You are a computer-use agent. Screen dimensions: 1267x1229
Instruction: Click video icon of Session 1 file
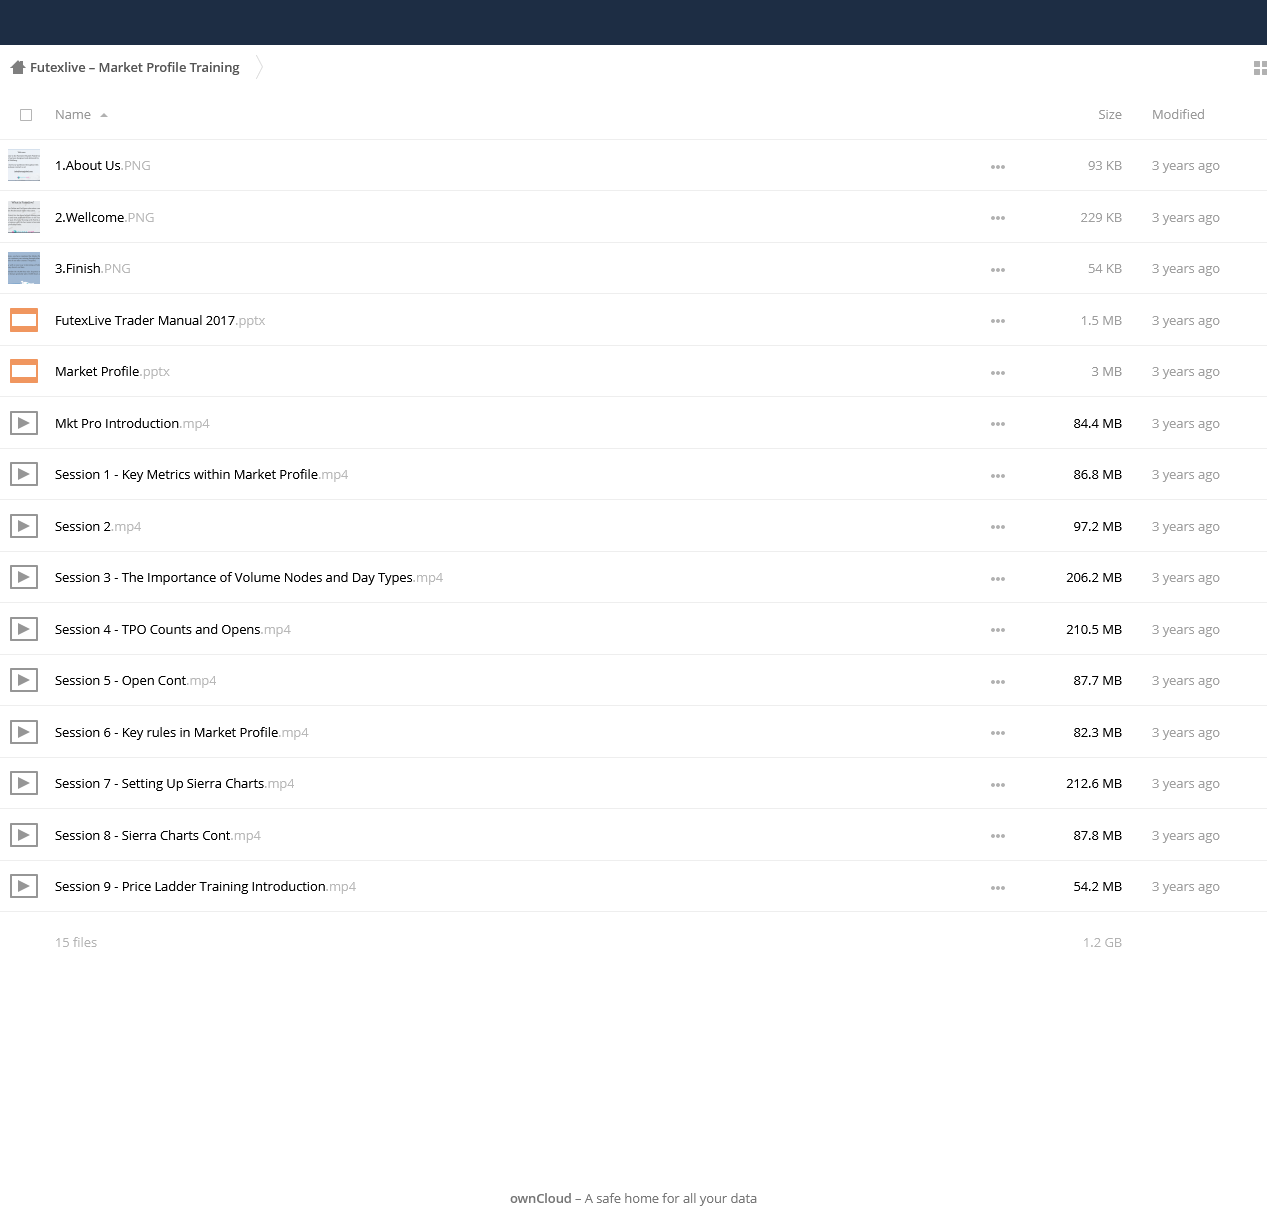pos(24,474)
